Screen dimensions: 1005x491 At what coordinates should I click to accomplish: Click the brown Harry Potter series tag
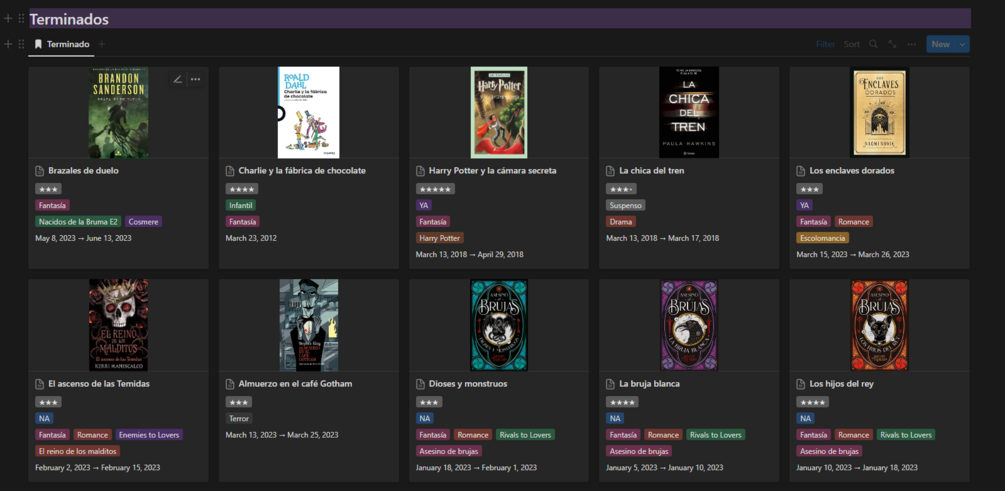click(x=440, y=238)
